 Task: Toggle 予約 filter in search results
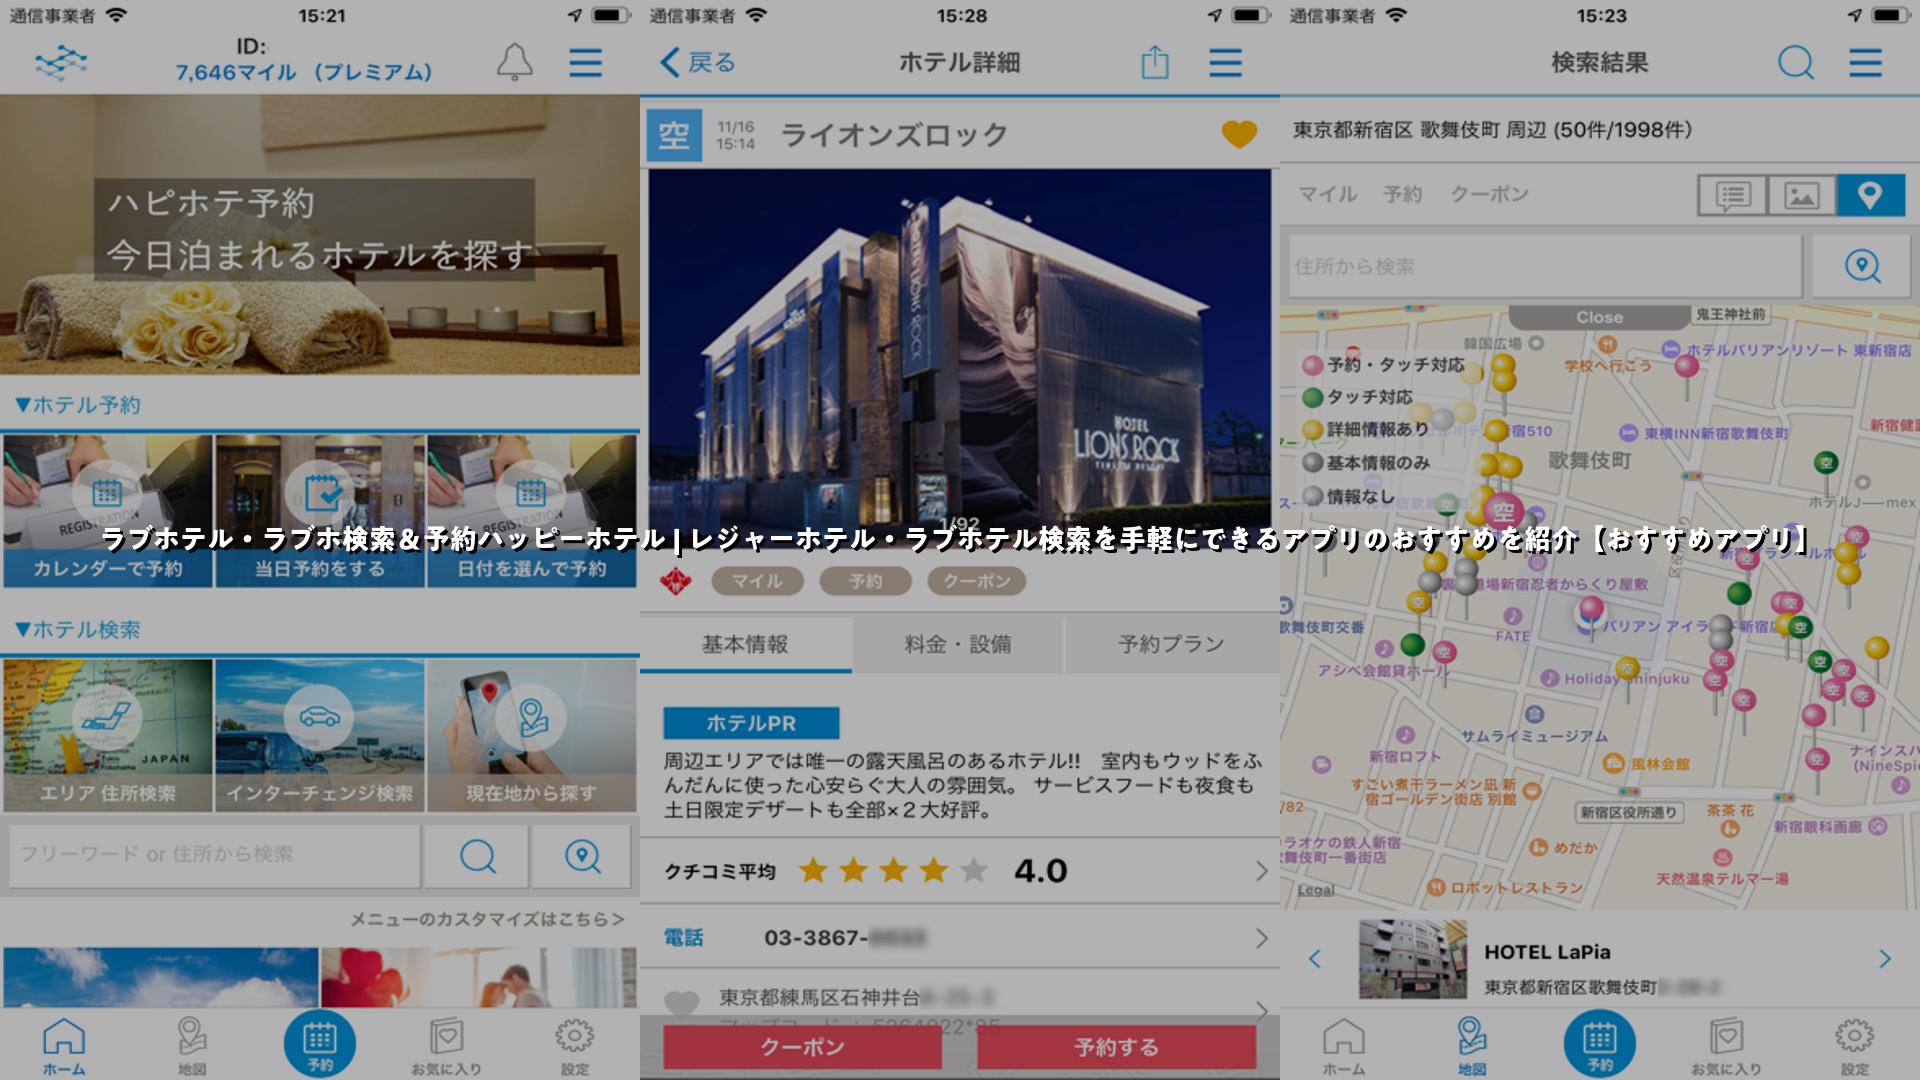coord(1403,194)
